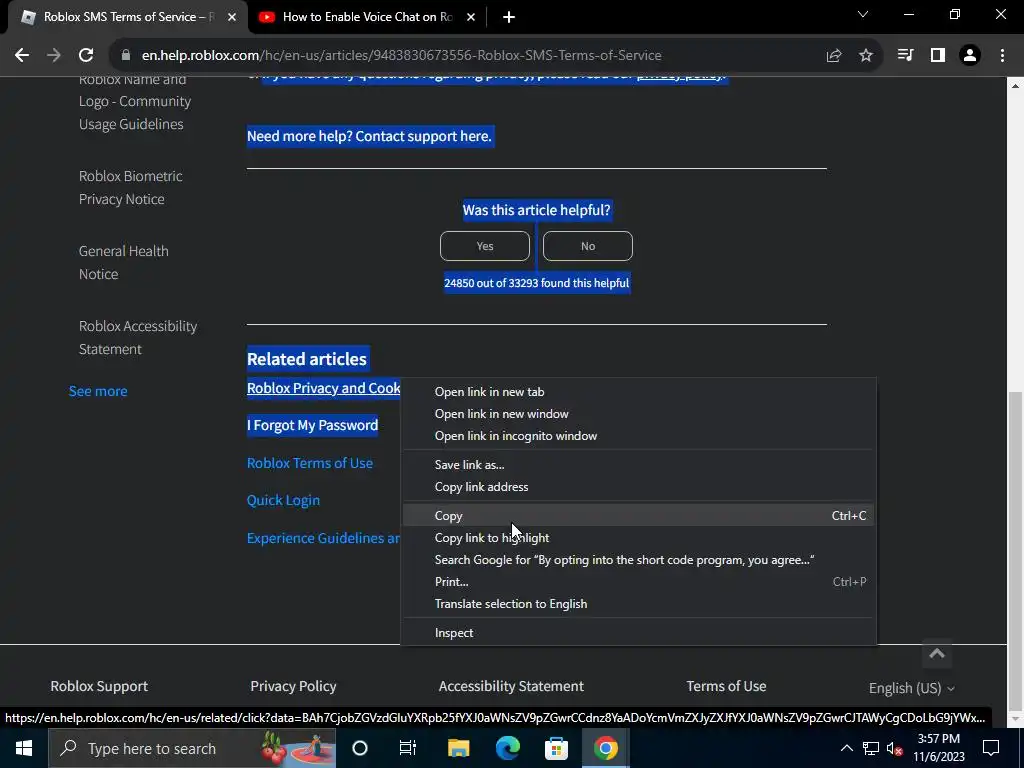Click the network icon in system tray

(x=871, y=748)
